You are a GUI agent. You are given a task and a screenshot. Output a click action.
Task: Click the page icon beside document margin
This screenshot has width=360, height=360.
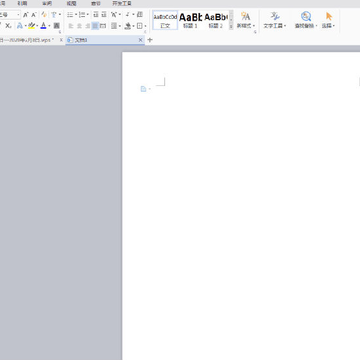143,89
